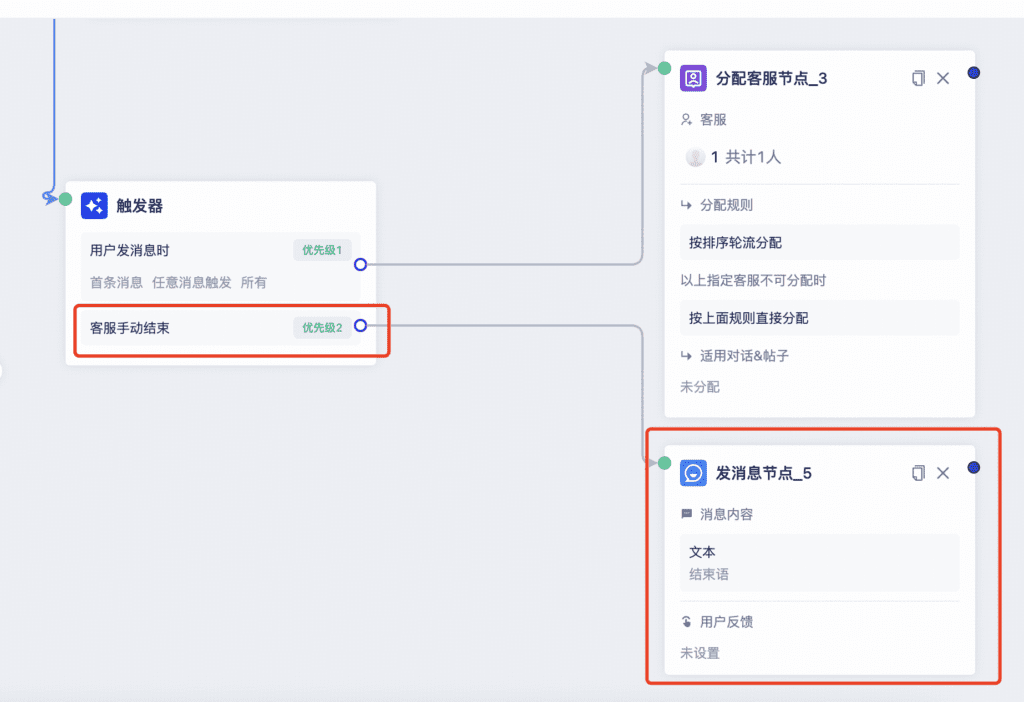The width and height of the screenshot is (1024, 702).
Task: Click the 发消息节点_5 chat icon
Action: pos(693,473)
